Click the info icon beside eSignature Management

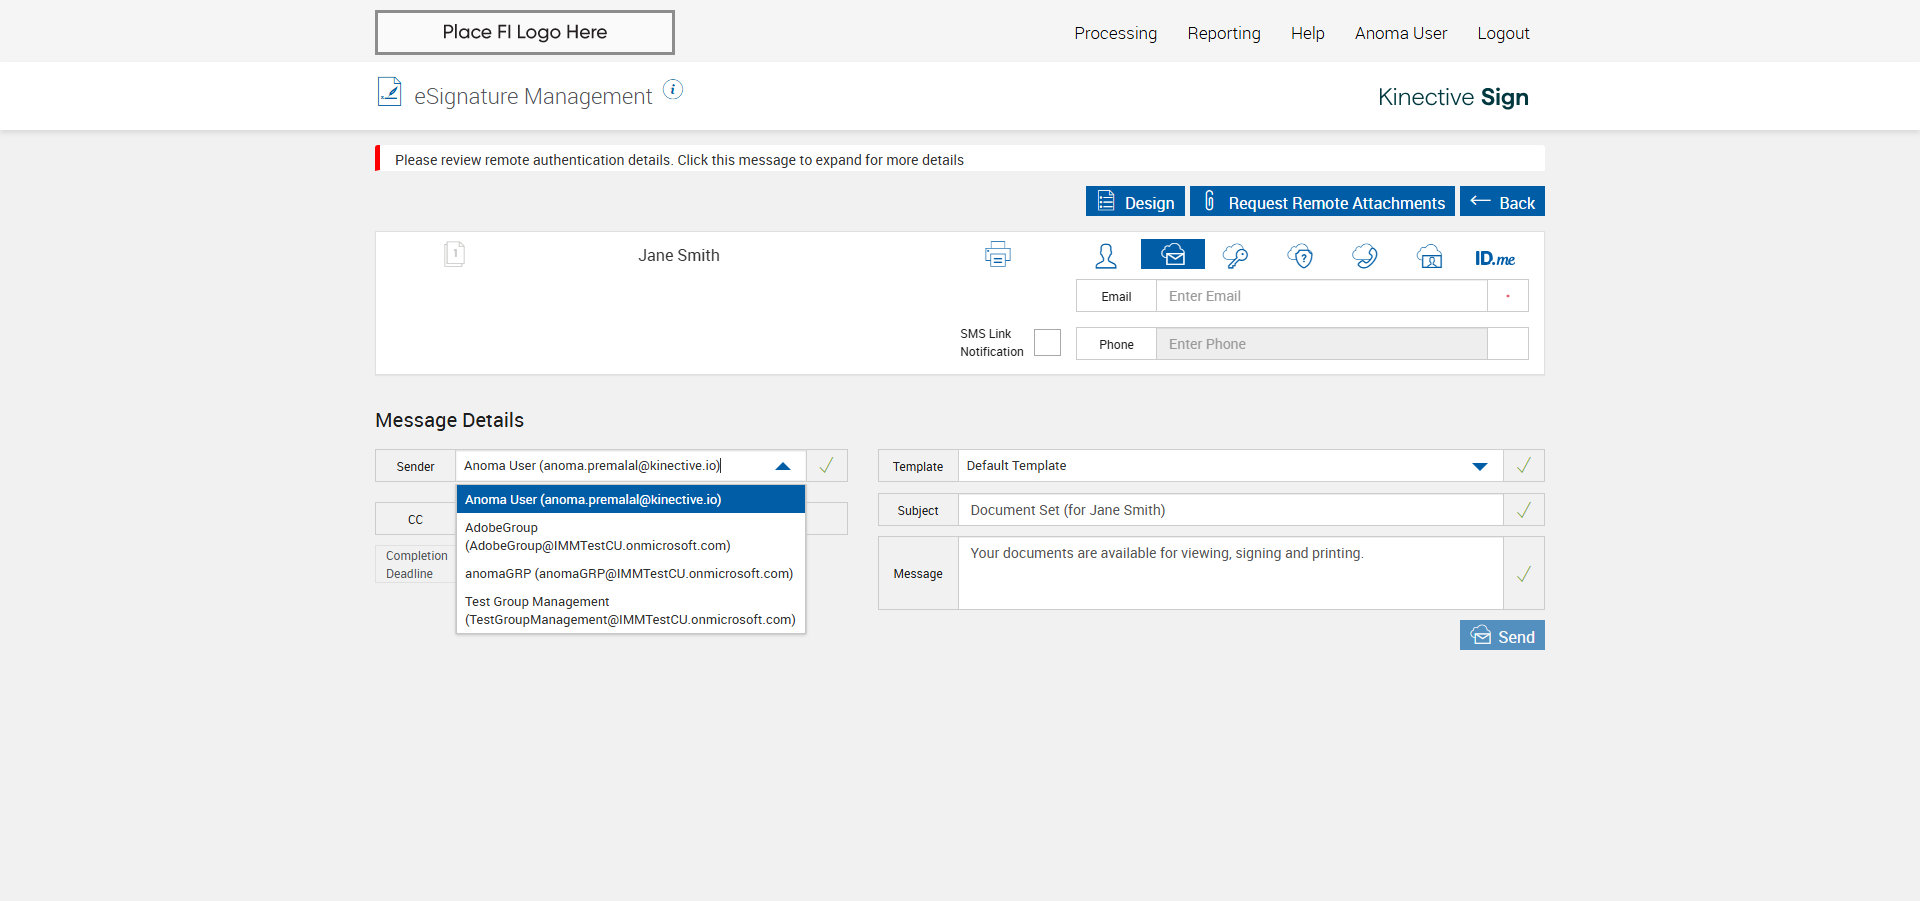pyautogui.click(x=673, y=90)
